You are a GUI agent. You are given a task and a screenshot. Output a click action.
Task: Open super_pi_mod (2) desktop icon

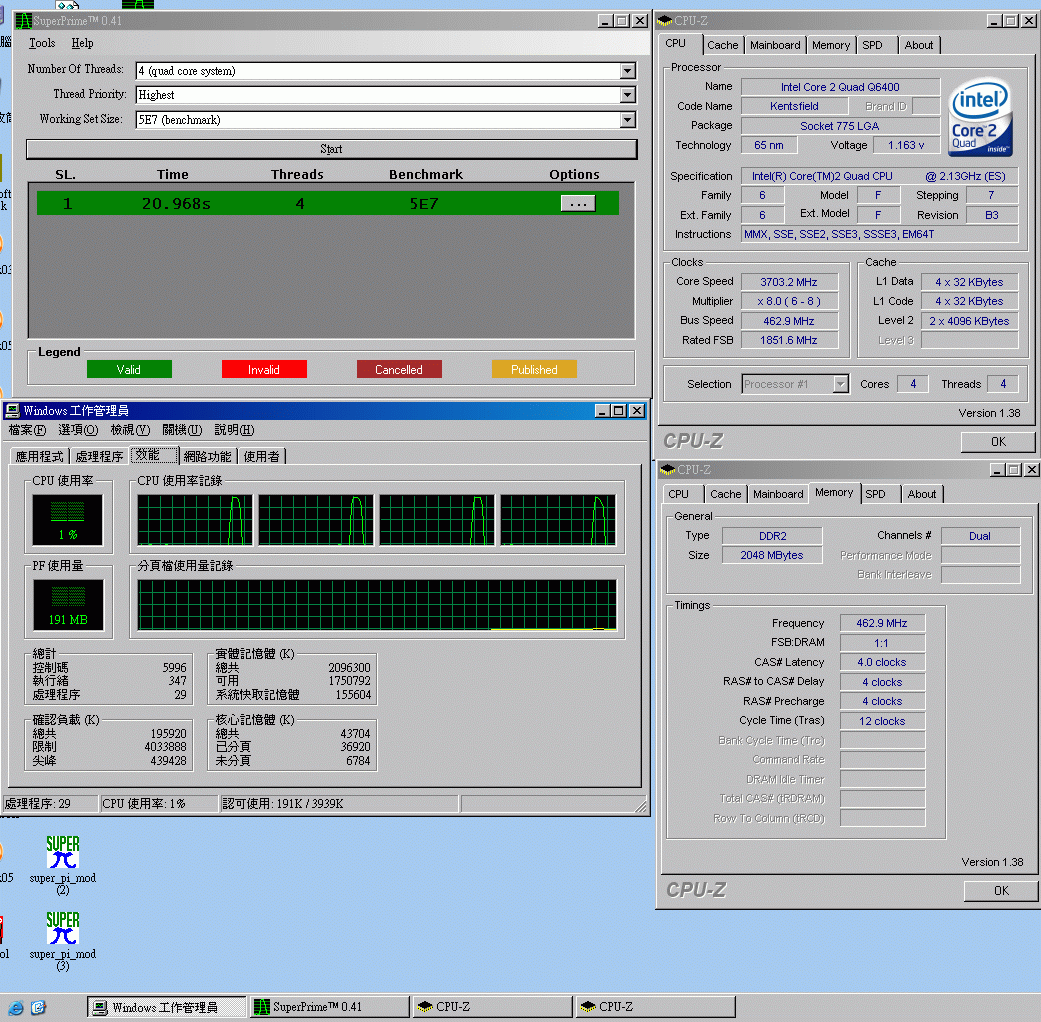tap(62, 865)
